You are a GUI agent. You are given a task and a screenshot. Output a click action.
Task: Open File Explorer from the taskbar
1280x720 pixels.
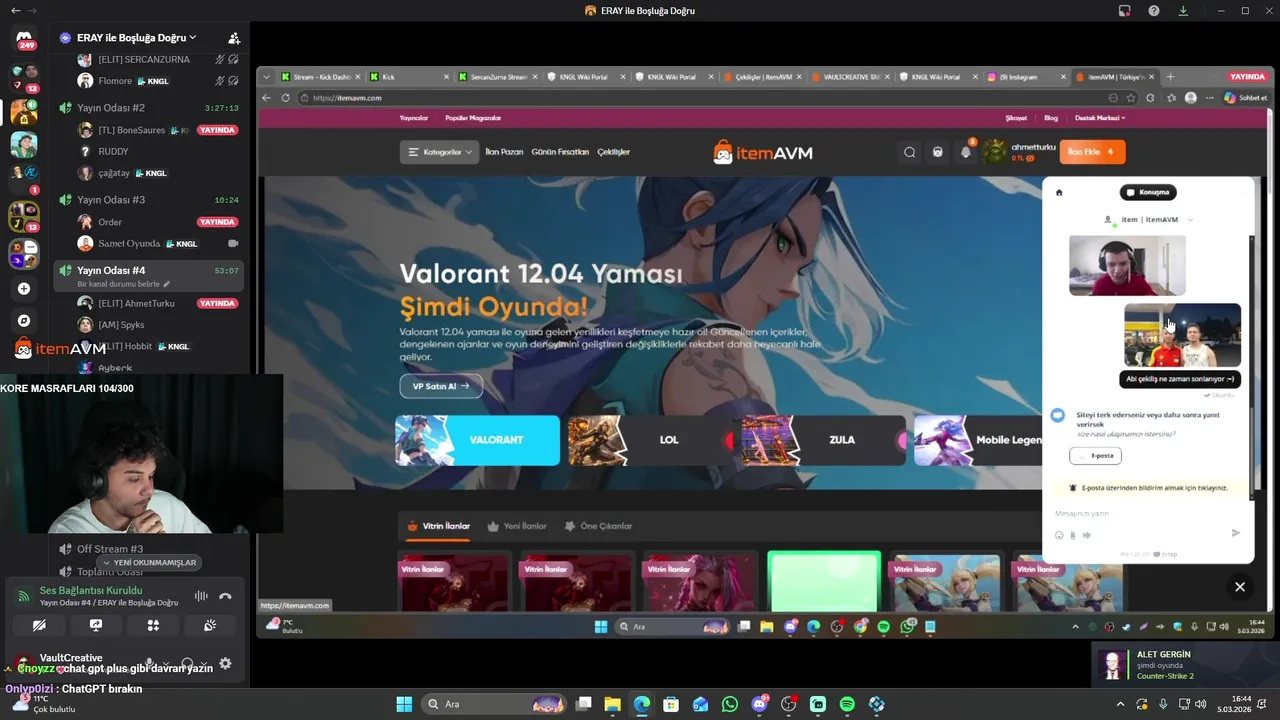(x=612, y=704)
